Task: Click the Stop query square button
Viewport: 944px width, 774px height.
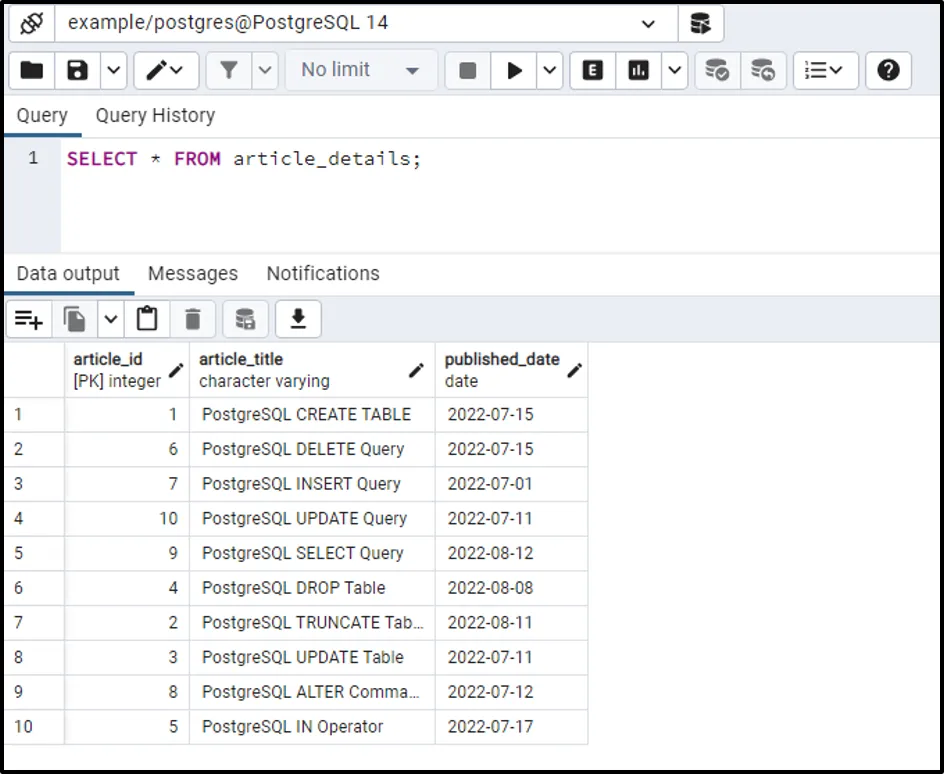Action: (467, 70)
